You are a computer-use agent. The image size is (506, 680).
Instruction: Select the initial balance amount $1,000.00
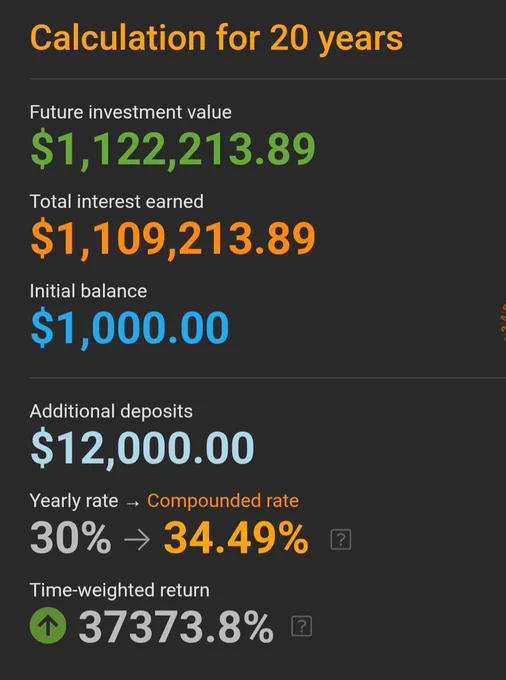130,328
